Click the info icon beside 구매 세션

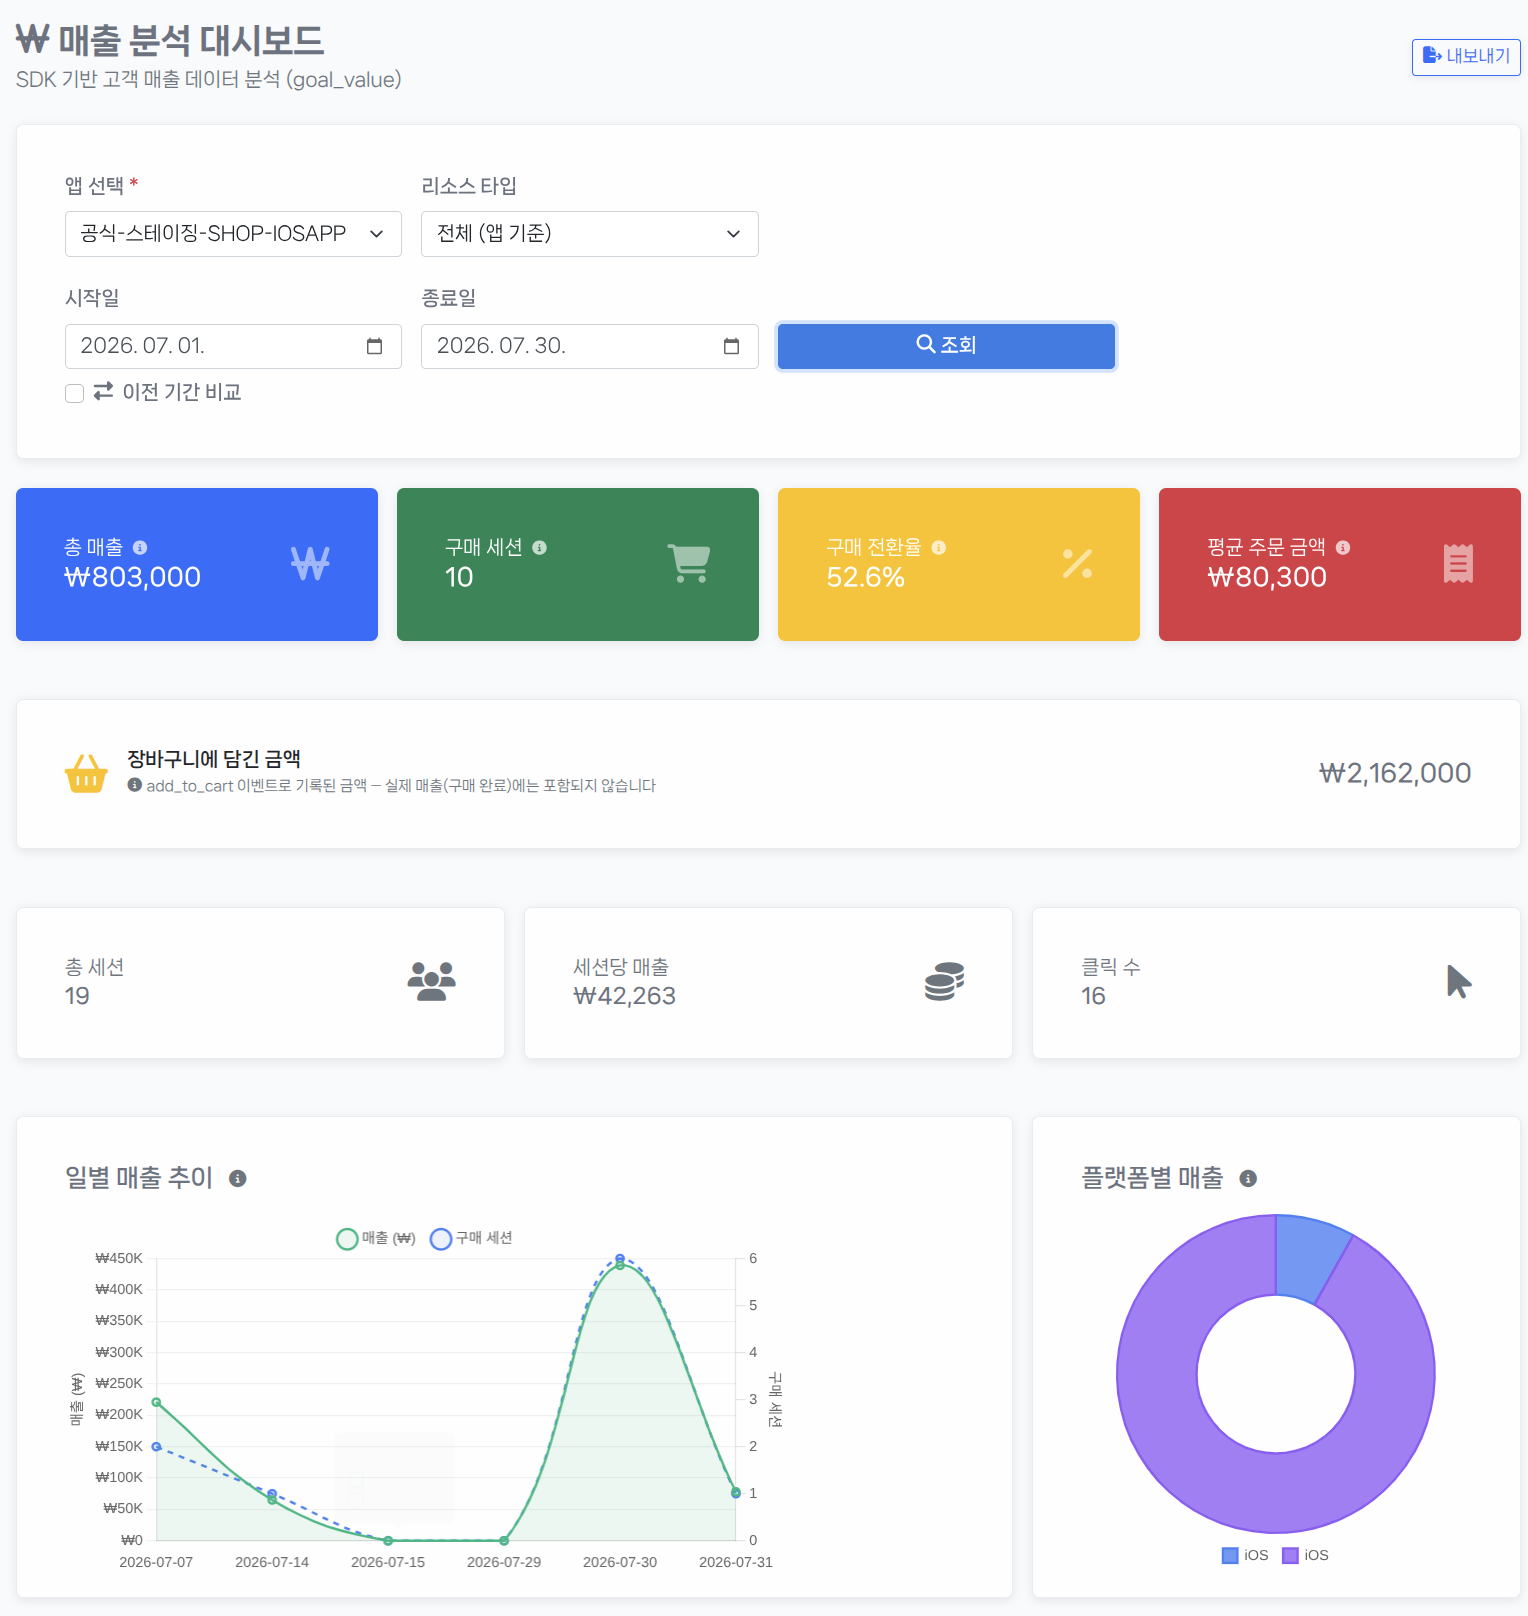539,547
